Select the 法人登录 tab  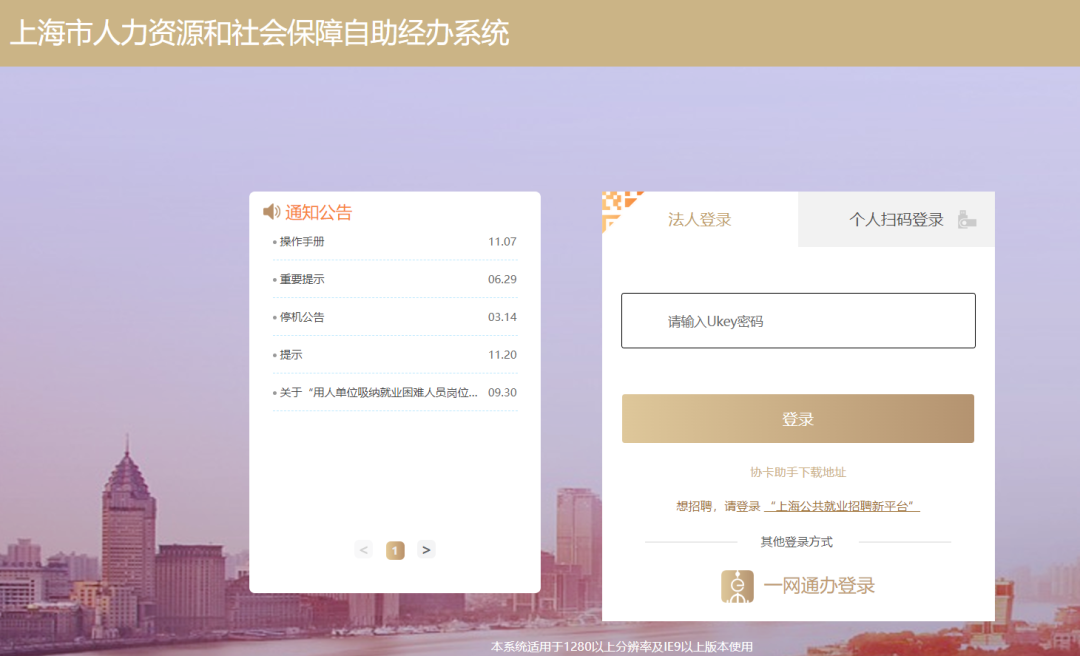pos(700,220)
